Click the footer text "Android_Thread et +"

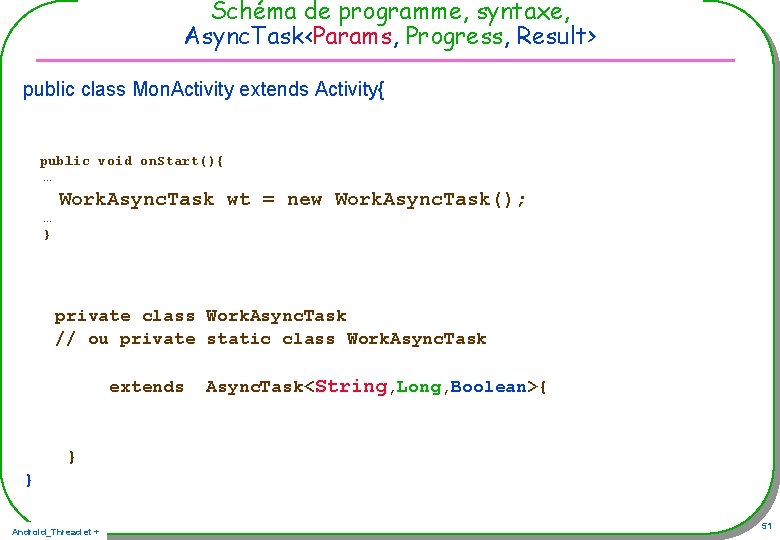point(55,532)
